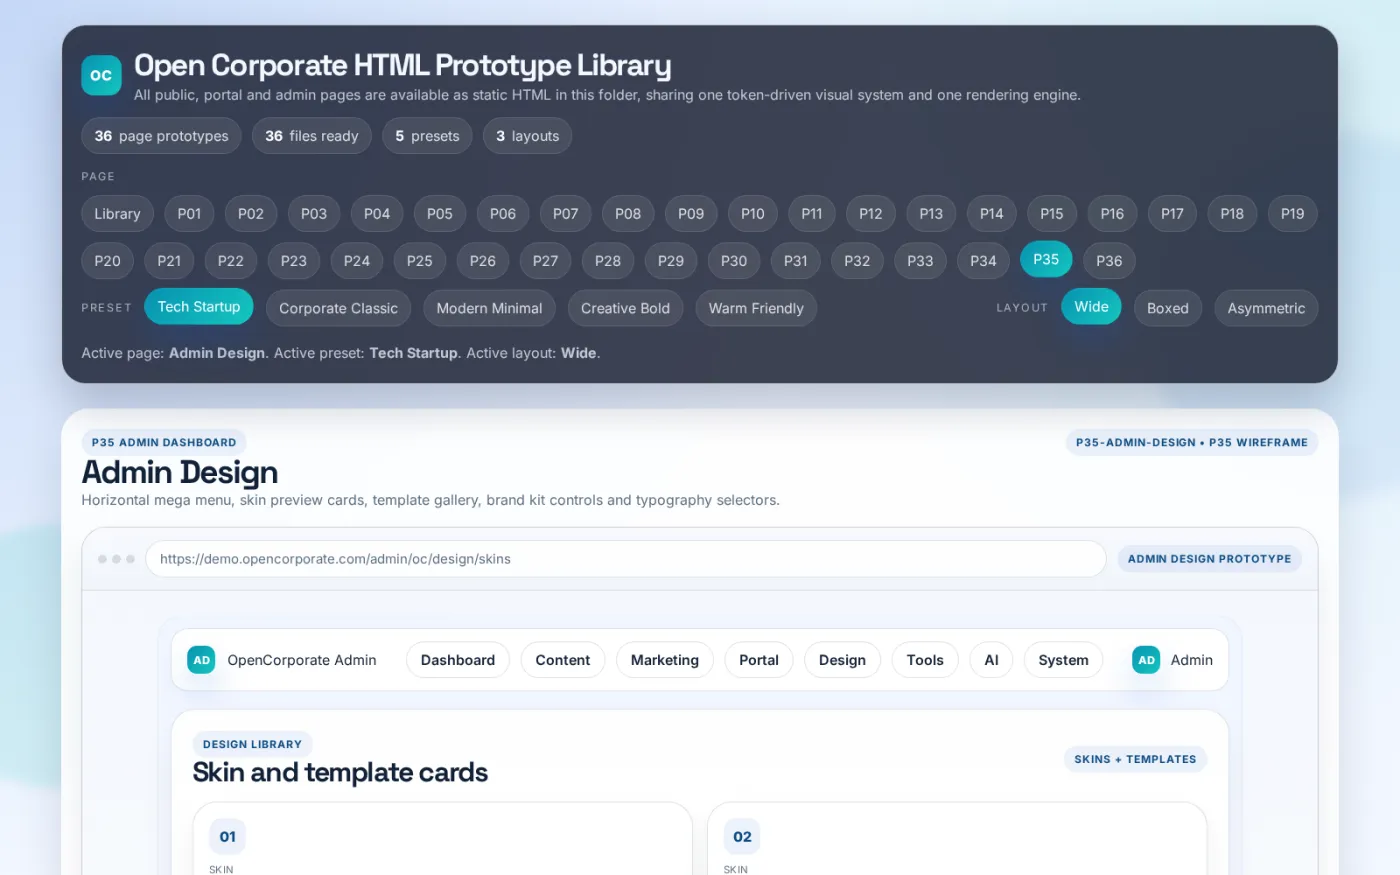
Task: Select the Tech Startup preset
Action: point(199,307)
